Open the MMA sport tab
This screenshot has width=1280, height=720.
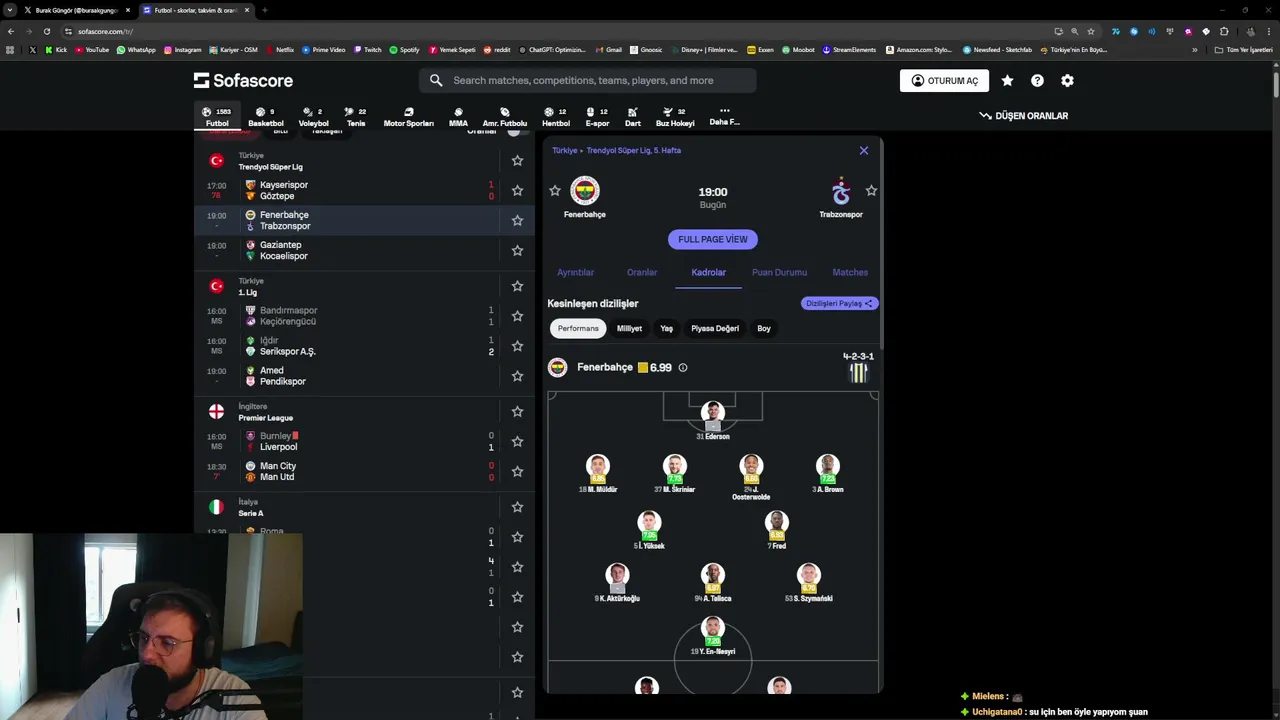(458, 117)
